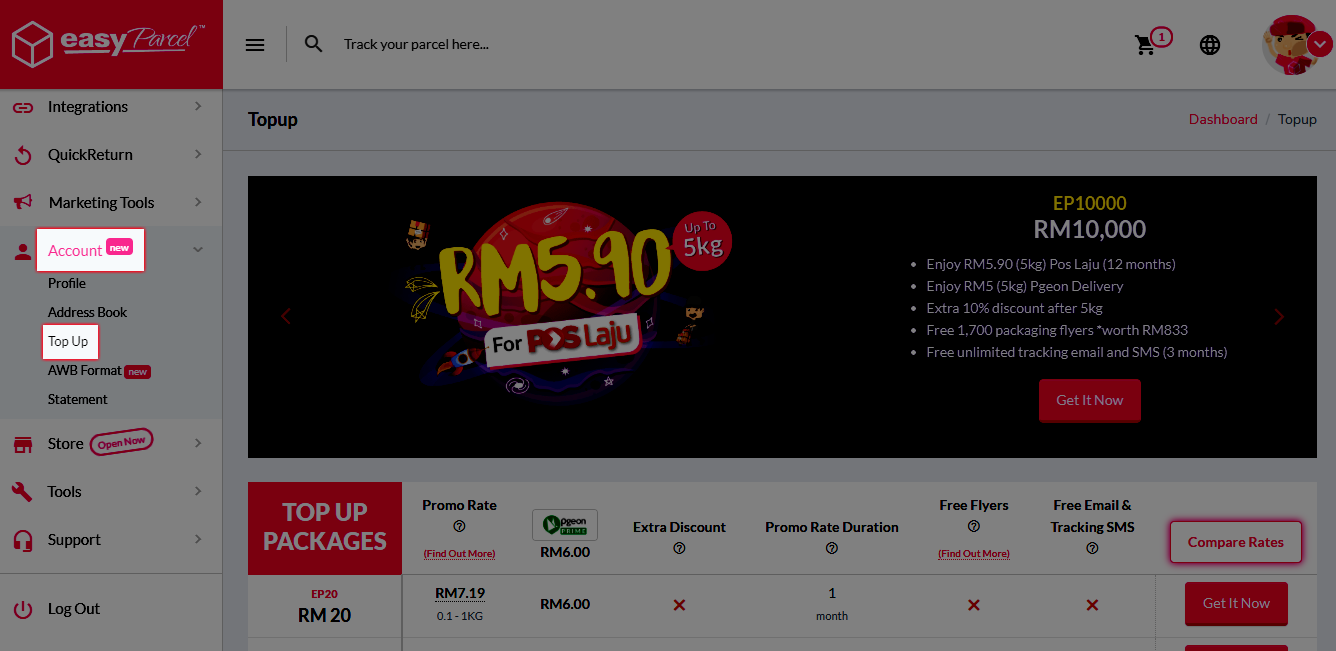Click the QuickReturn refresh icon
This screenshot has height=651, width=1336.
coord(23,155)
